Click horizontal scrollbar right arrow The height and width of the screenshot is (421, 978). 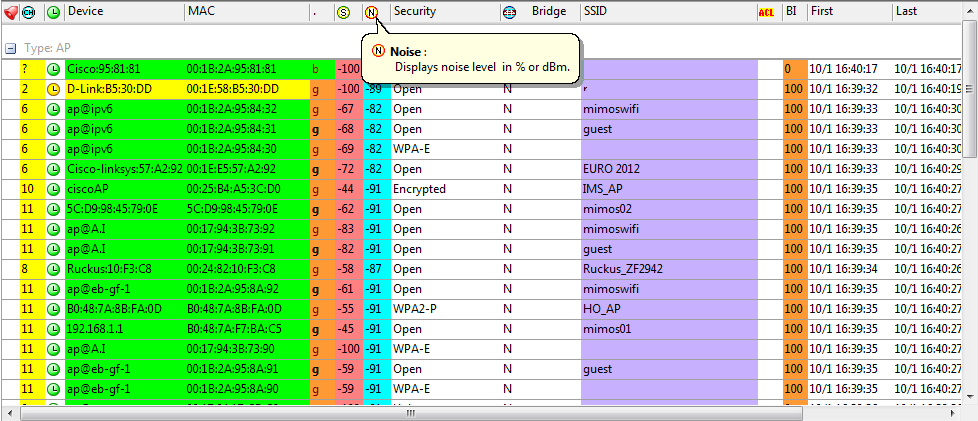953,413
